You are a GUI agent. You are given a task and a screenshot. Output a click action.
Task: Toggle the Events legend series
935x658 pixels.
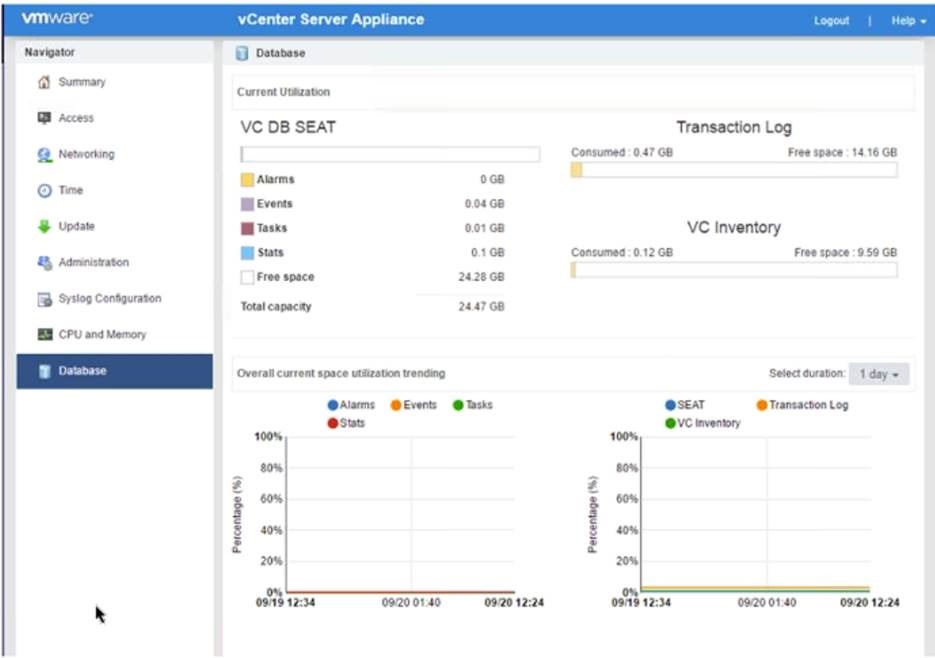click(413, 405)
